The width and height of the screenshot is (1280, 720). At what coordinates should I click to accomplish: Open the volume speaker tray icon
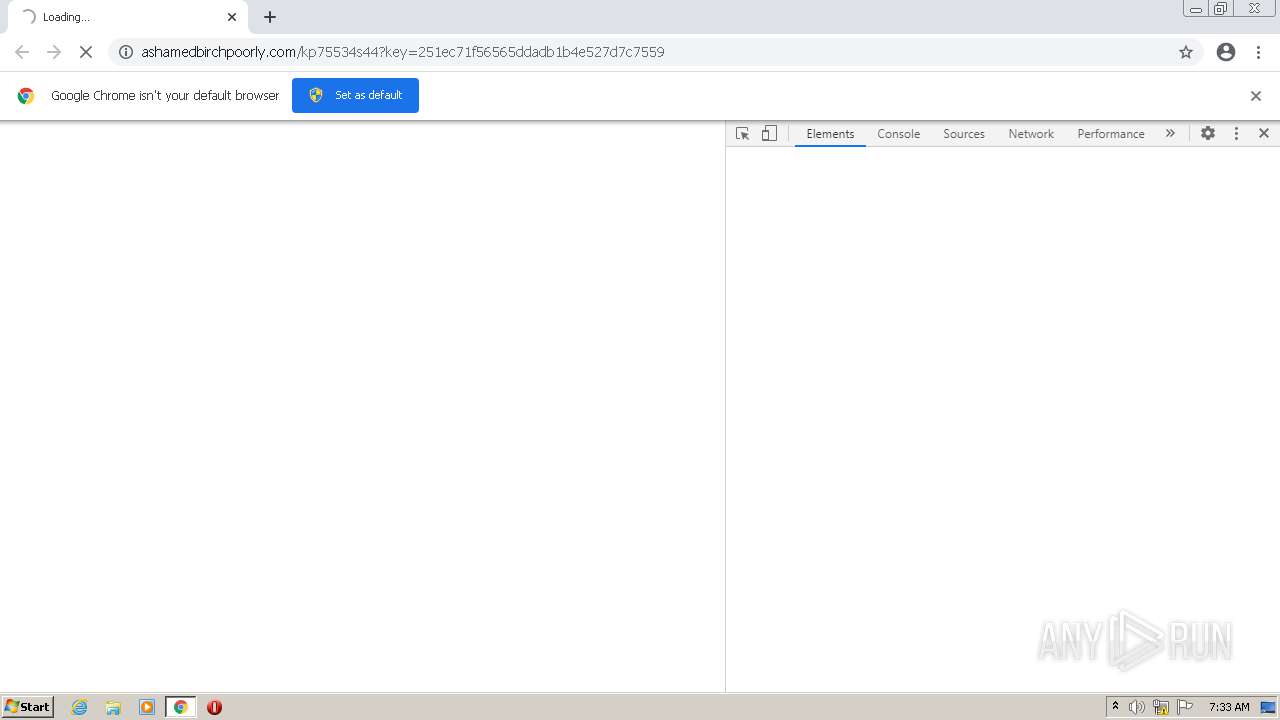tap(1137, 707)
